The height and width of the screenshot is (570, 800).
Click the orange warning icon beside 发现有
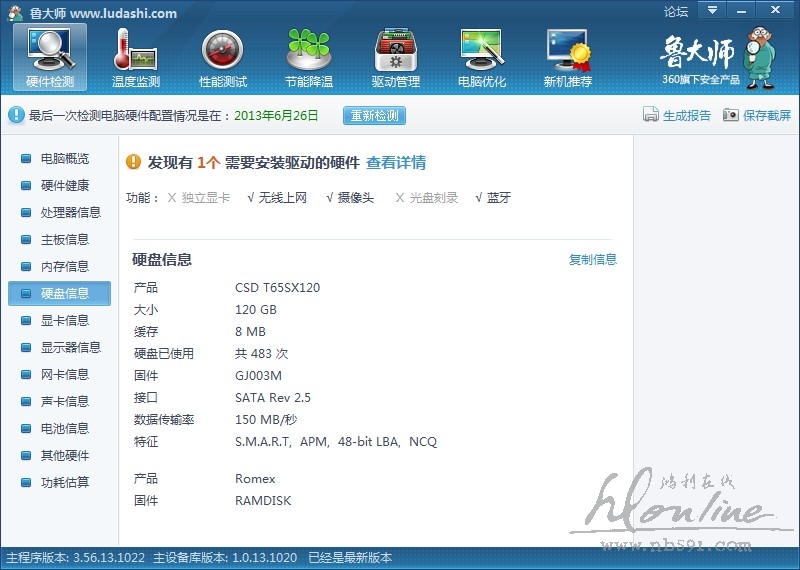point(133,162)
